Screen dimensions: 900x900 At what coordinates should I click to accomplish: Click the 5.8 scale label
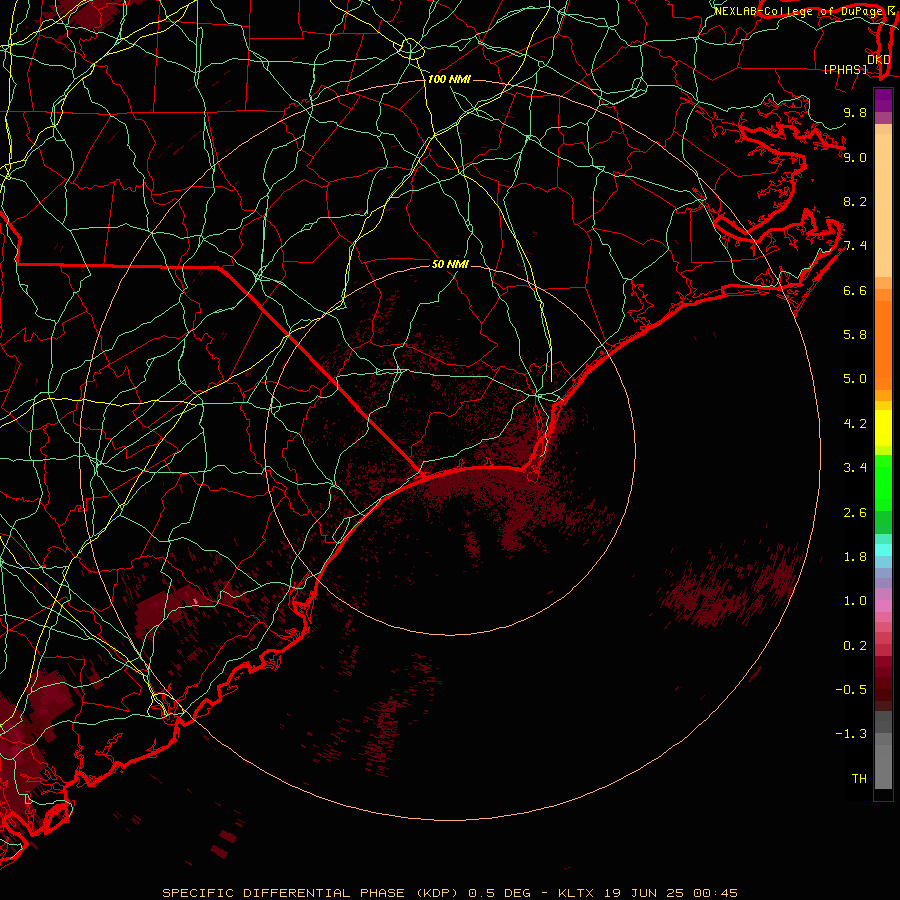point(855,335)
